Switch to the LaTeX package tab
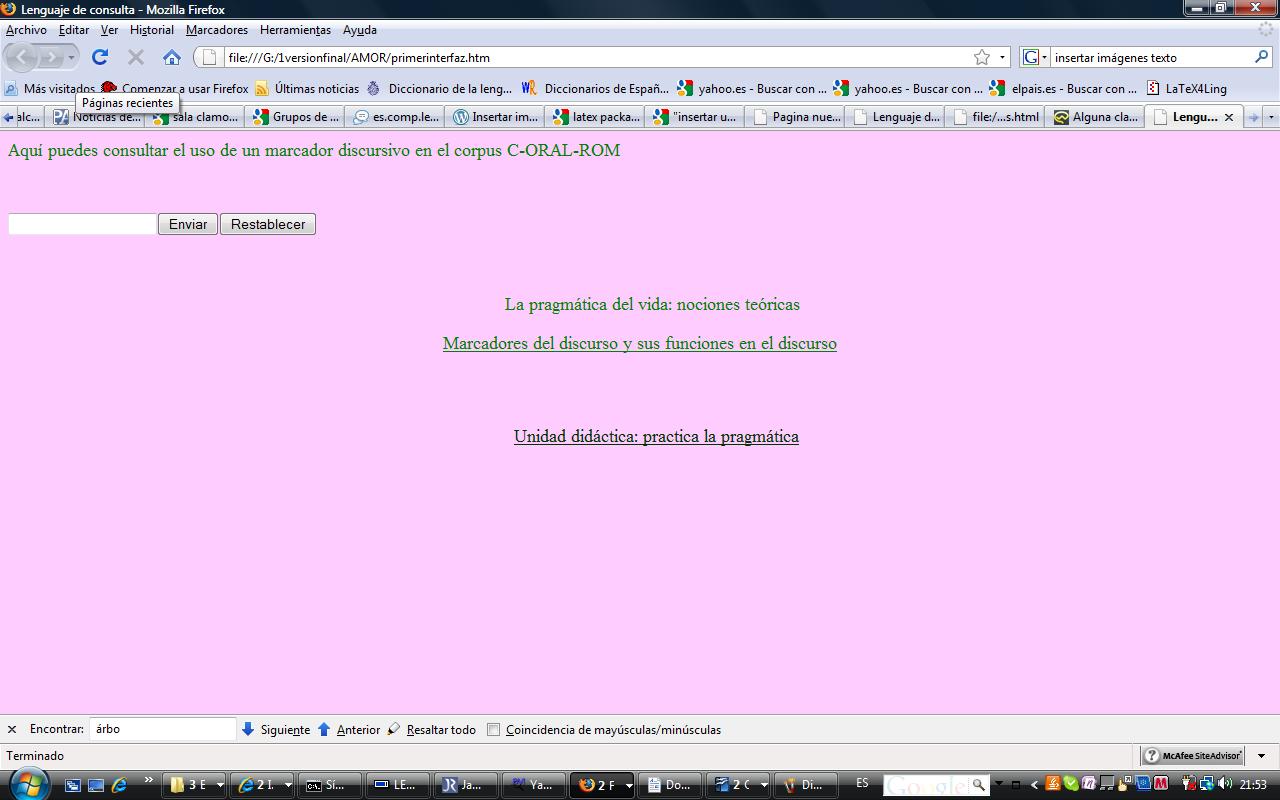Viewport: 1280px width, 800px height. coord(596,117)
